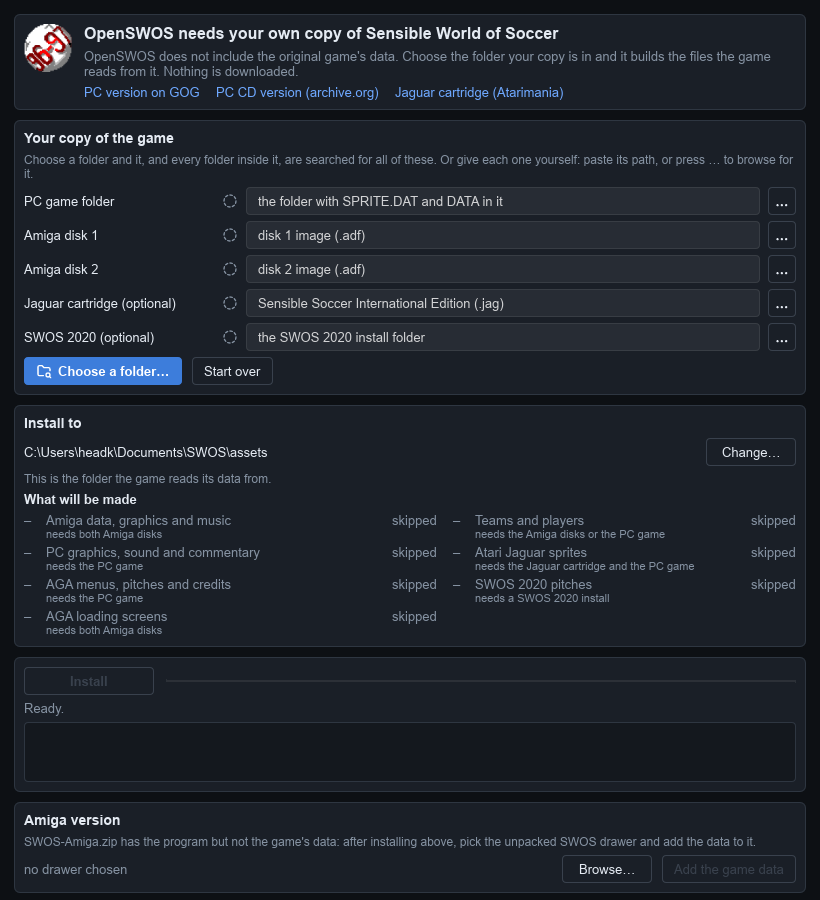Click the 'AGA loading screens' row
Screen dimensions: 820x900
coord(230,623)
